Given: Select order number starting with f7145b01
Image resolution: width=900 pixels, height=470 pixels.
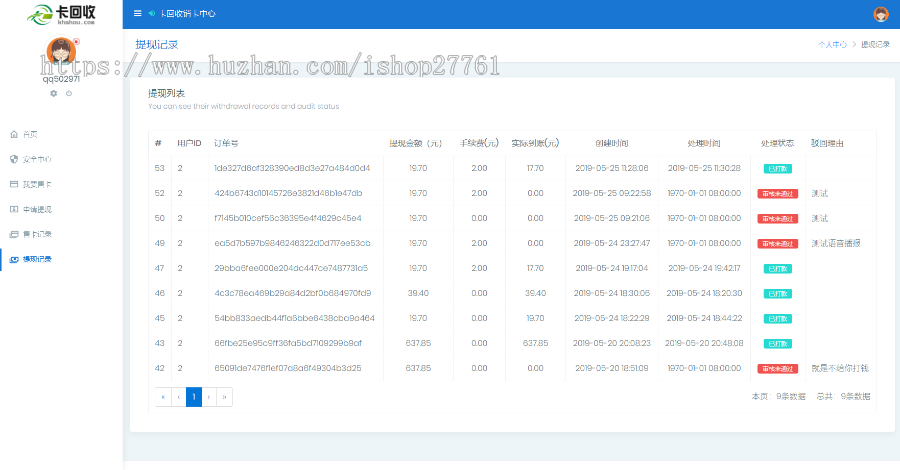Looking at the screenshot, I should click(288, 218).
